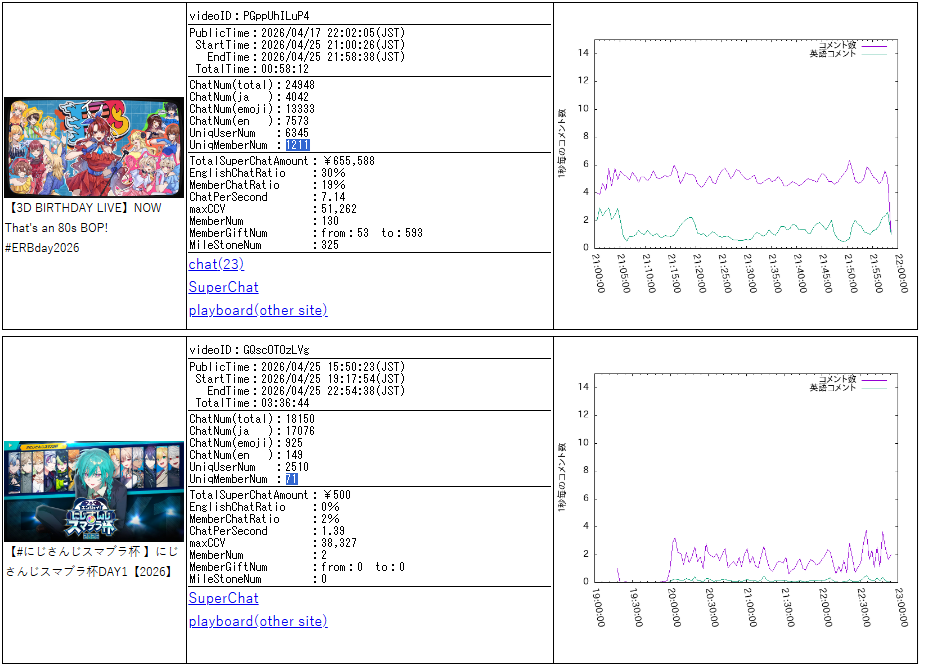925x672 pixels.
Task: Open playboard link for 3D Birthday Live video
Action: pyautogui.click(x=258, y=311)
